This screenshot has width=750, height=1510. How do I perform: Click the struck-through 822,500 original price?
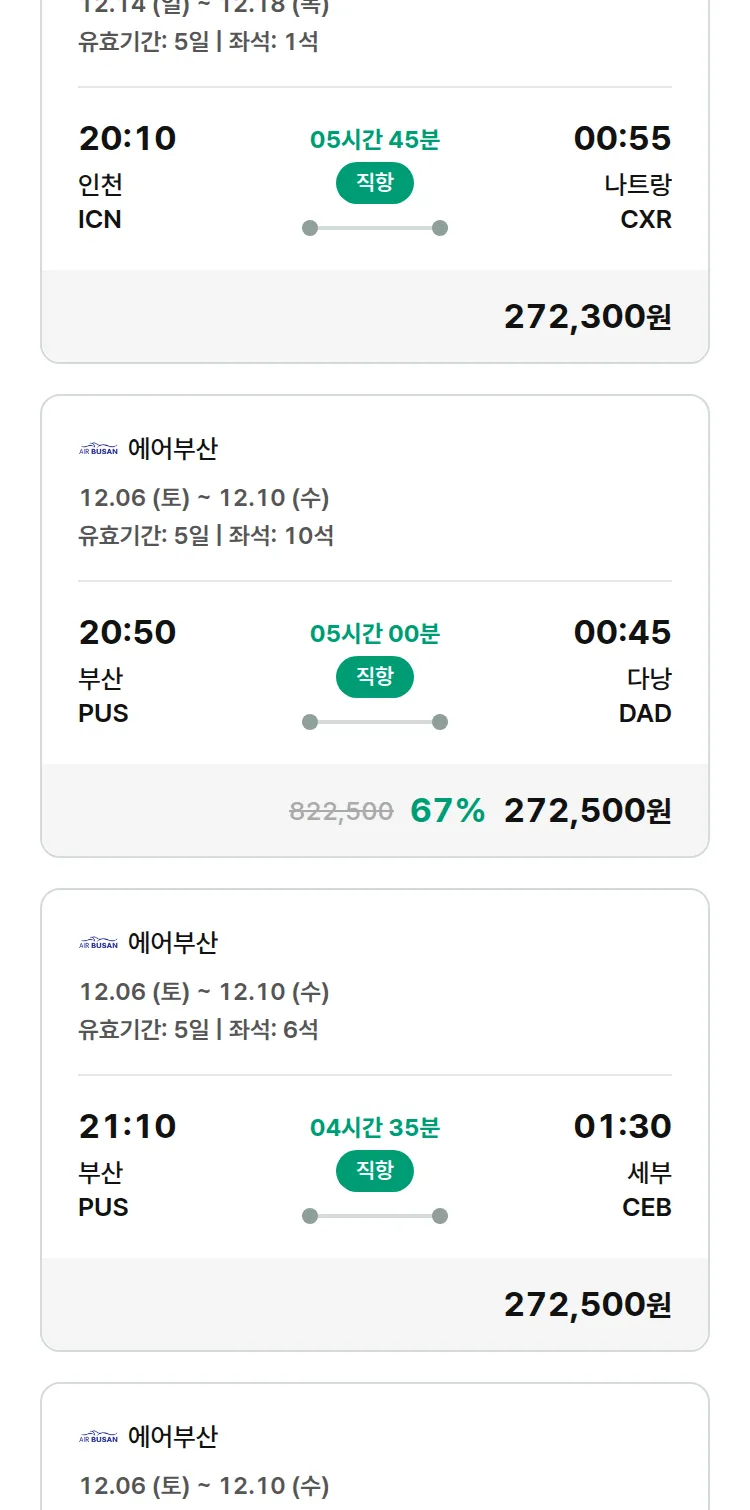341,811
